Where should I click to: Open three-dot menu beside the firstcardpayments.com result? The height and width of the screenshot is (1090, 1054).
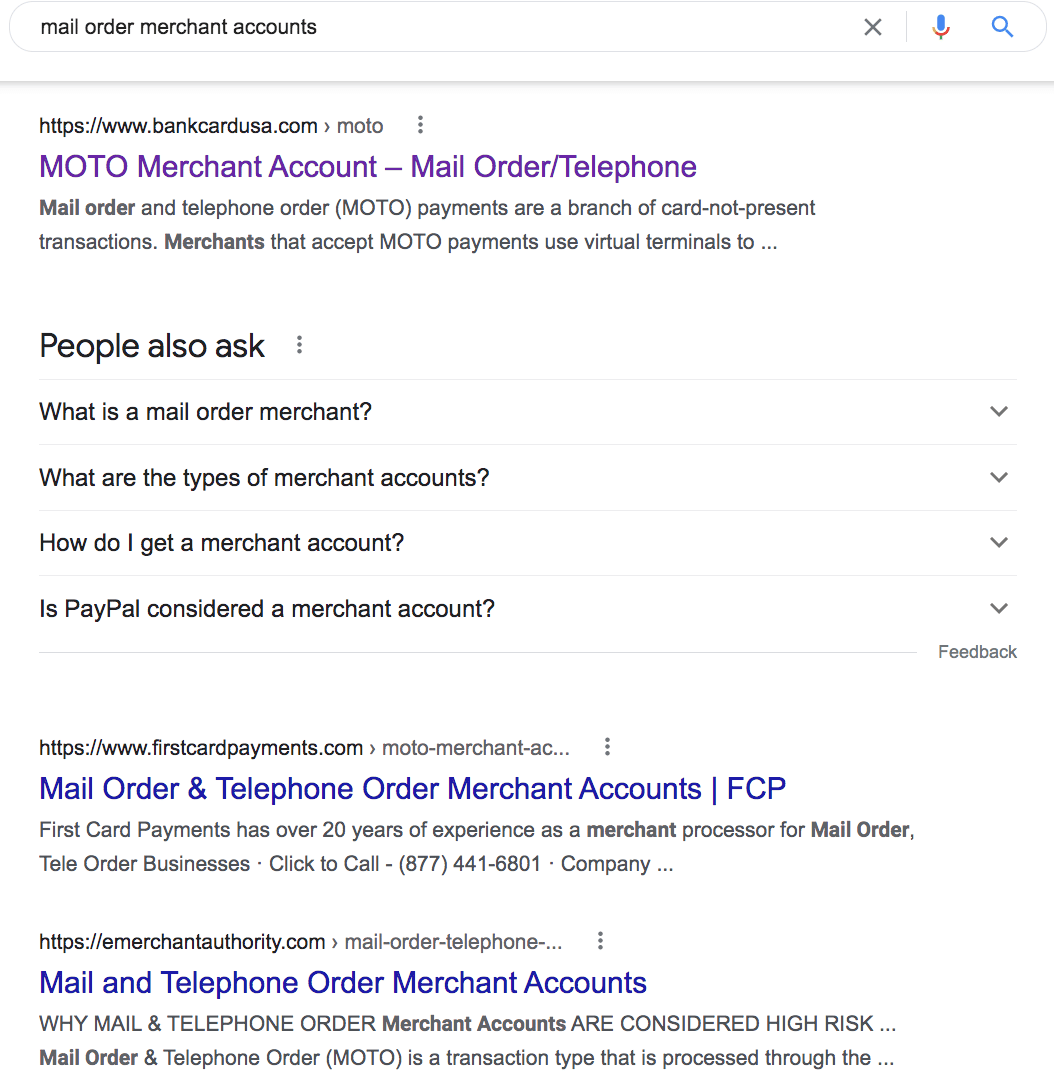coord(607,747)
